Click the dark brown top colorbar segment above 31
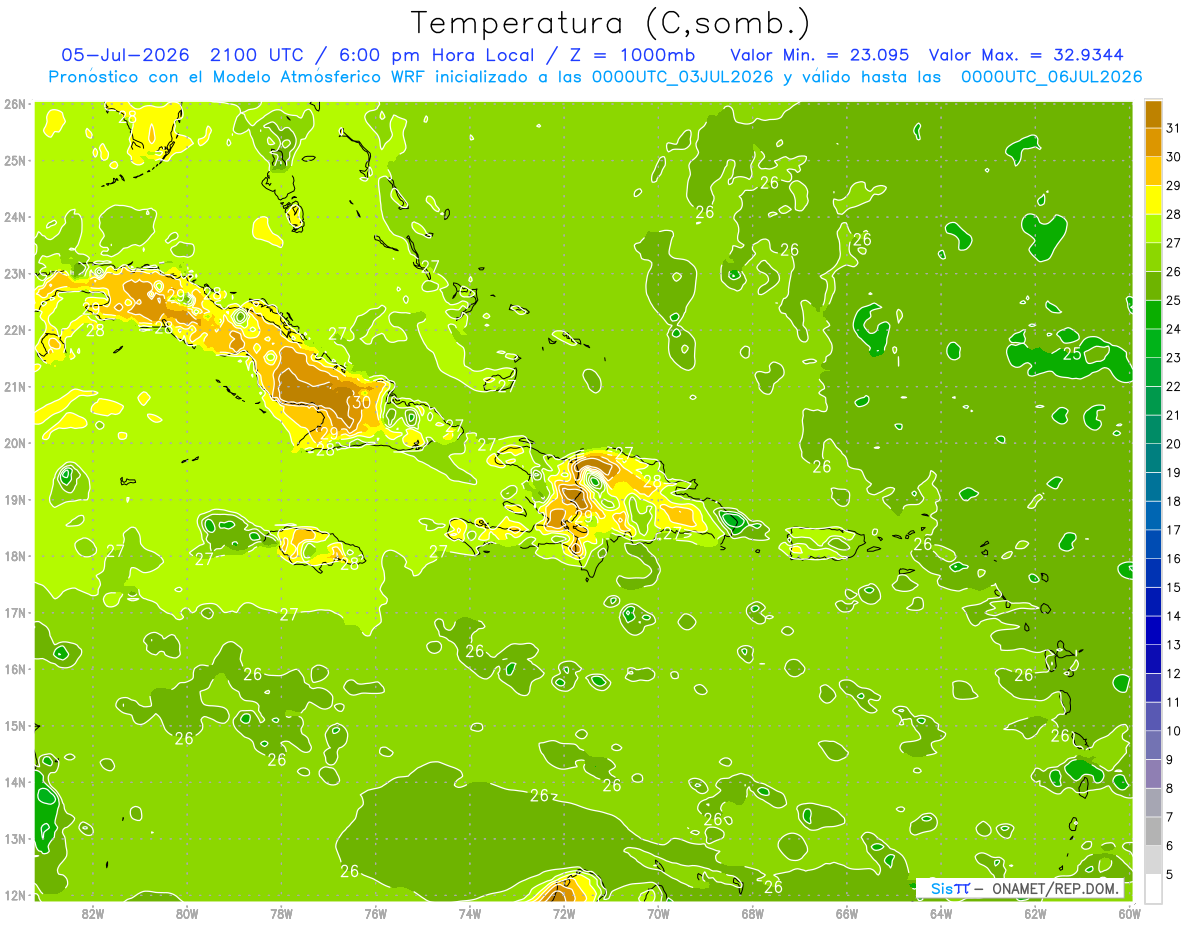The width and height of the screenshot is (1200, 927). coord(1153,114)
